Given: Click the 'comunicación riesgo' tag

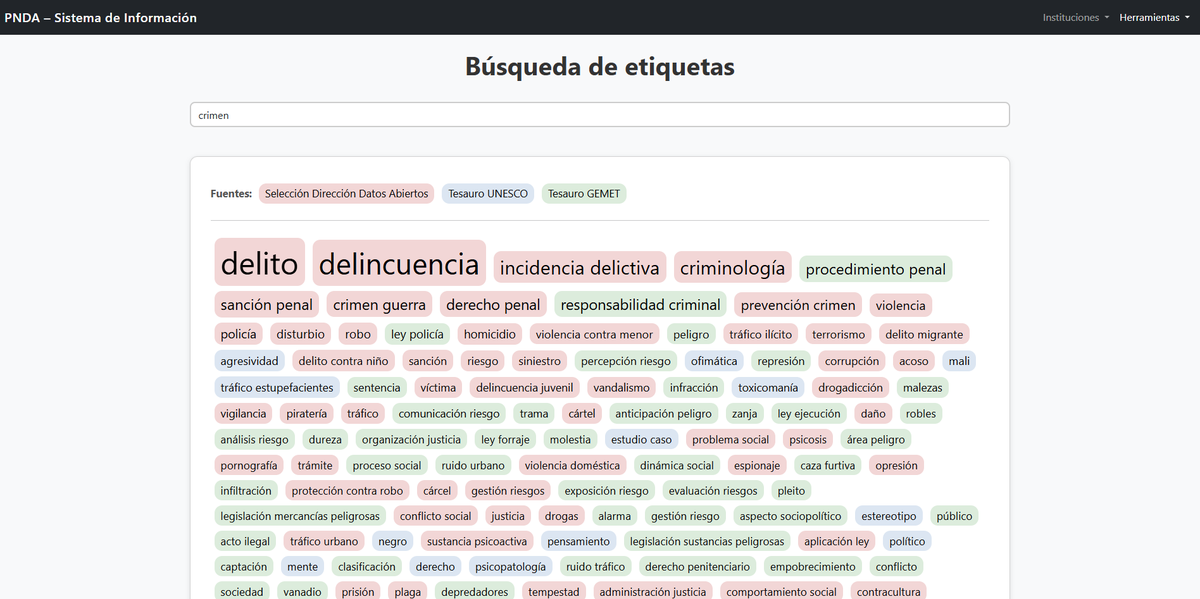Looking at the screenshot, I should coord(449,413).
